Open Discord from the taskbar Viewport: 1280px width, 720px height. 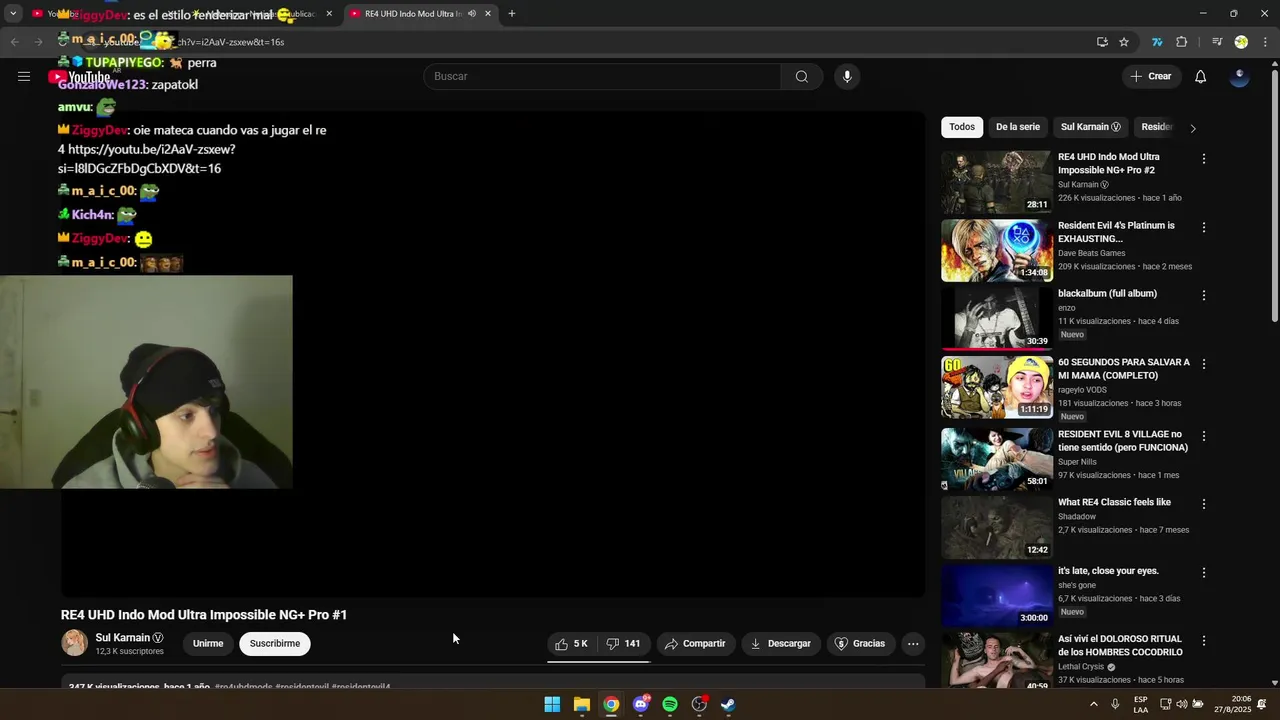pos(641,705)
